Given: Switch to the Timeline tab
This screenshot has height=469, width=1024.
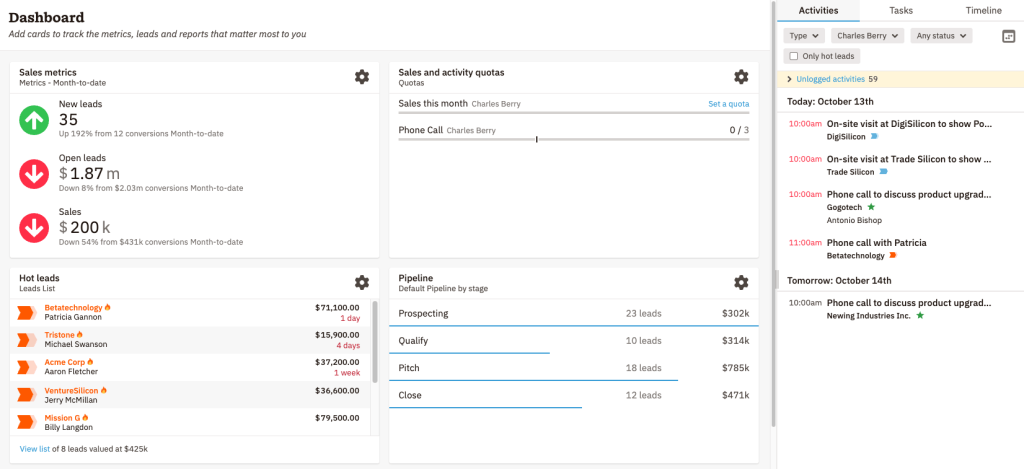Looking at the screenshot, I should tap(983, 10).
